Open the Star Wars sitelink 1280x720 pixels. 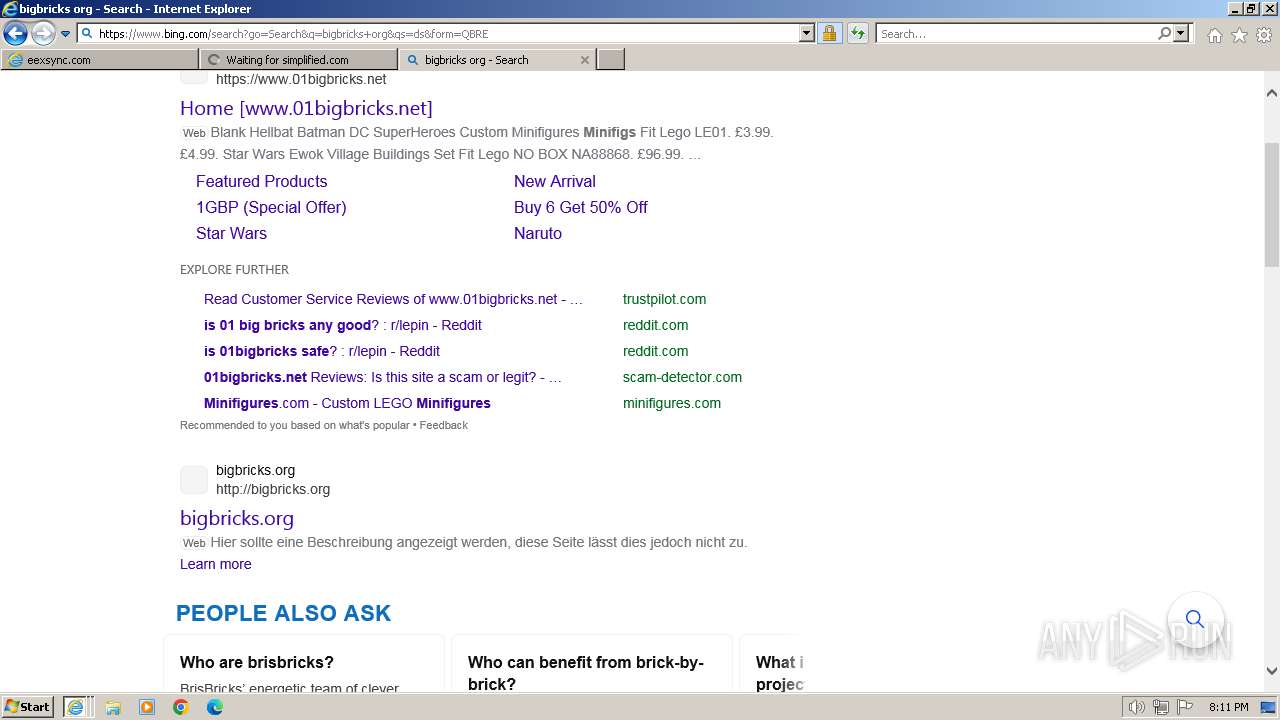(231, 233)
